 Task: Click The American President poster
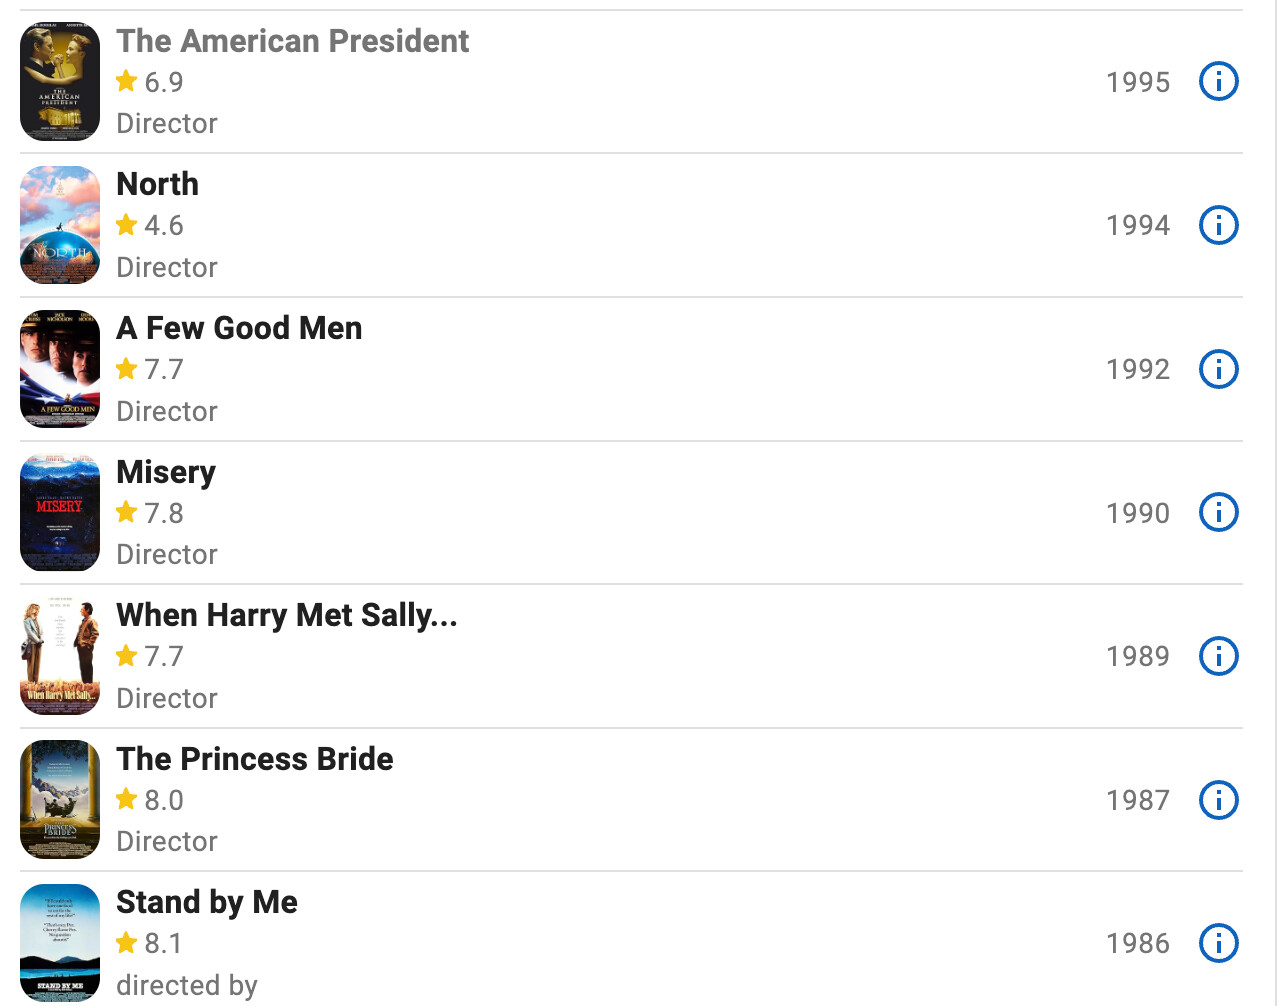click(60, 82)
